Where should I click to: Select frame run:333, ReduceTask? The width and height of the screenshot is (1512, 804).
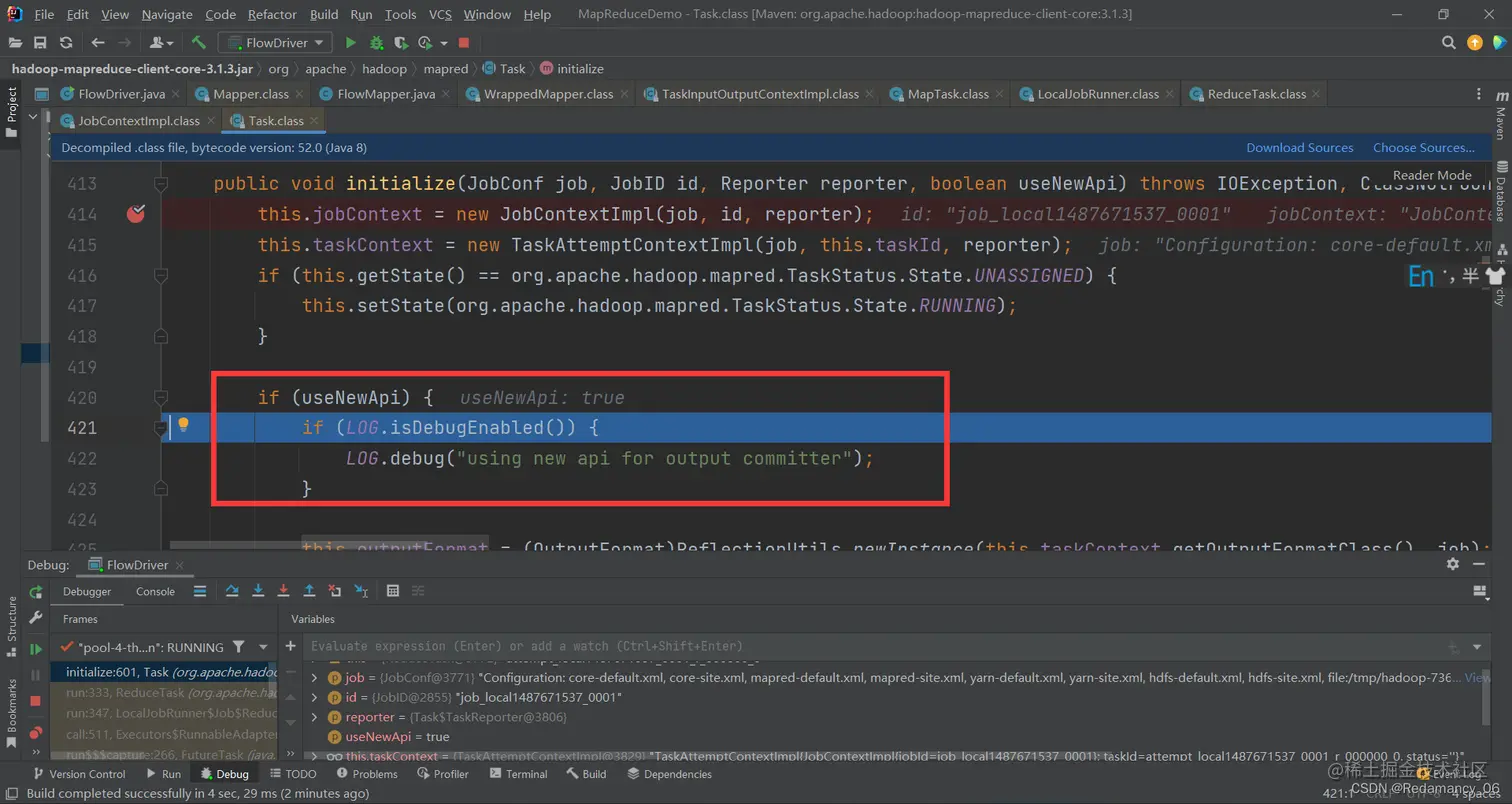click(x=164, y=692)
